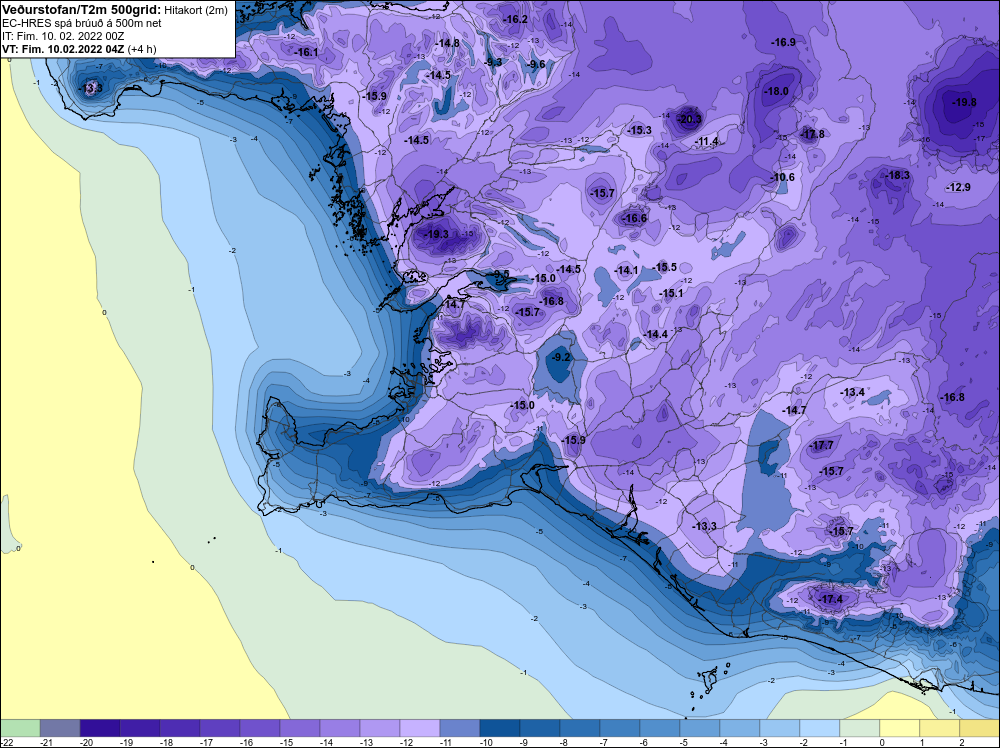1000x748 pixels.
Task: Pick the legend swatch labeled -3
Action: click(x=780, y=728)
